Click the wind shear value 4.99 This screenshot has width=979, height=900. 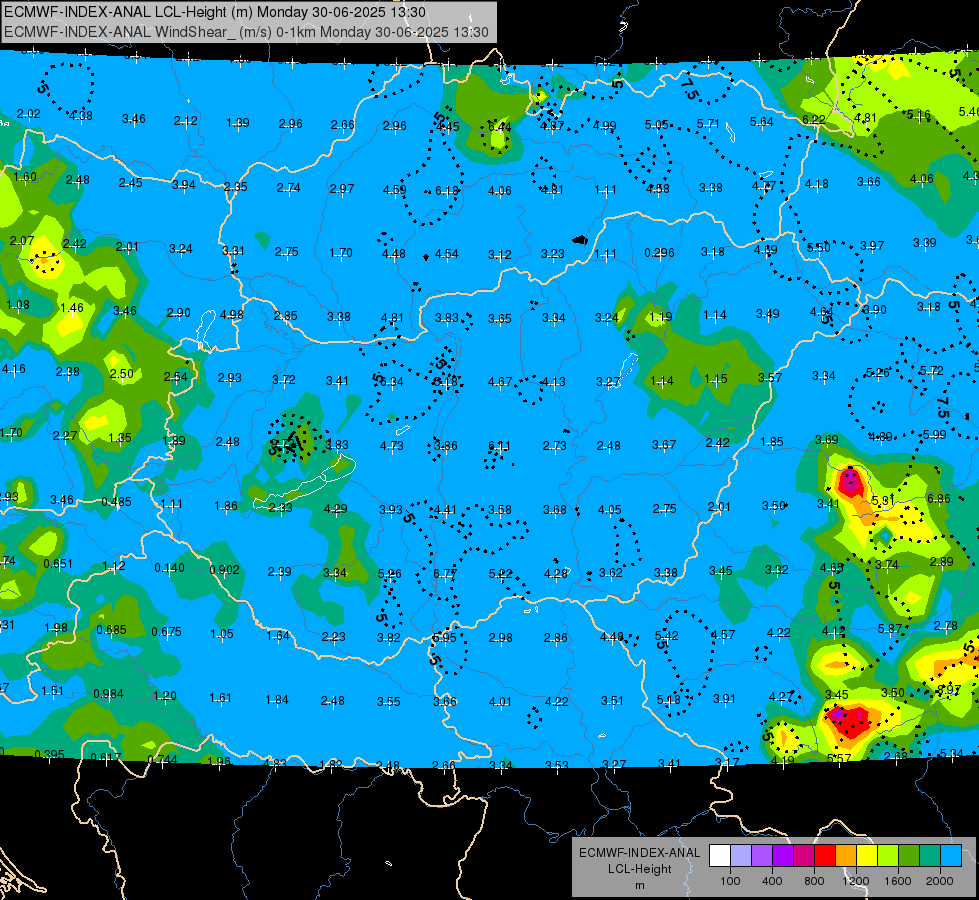click(604, 126)
